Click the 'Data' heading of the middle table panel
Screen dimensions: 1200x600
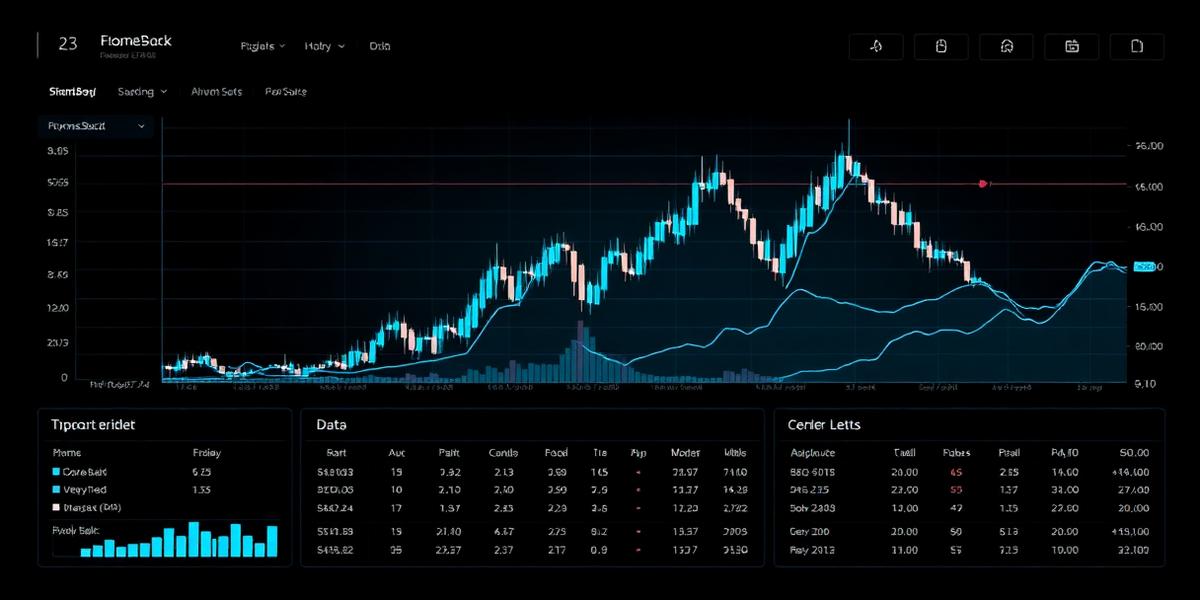pos(331,424)
